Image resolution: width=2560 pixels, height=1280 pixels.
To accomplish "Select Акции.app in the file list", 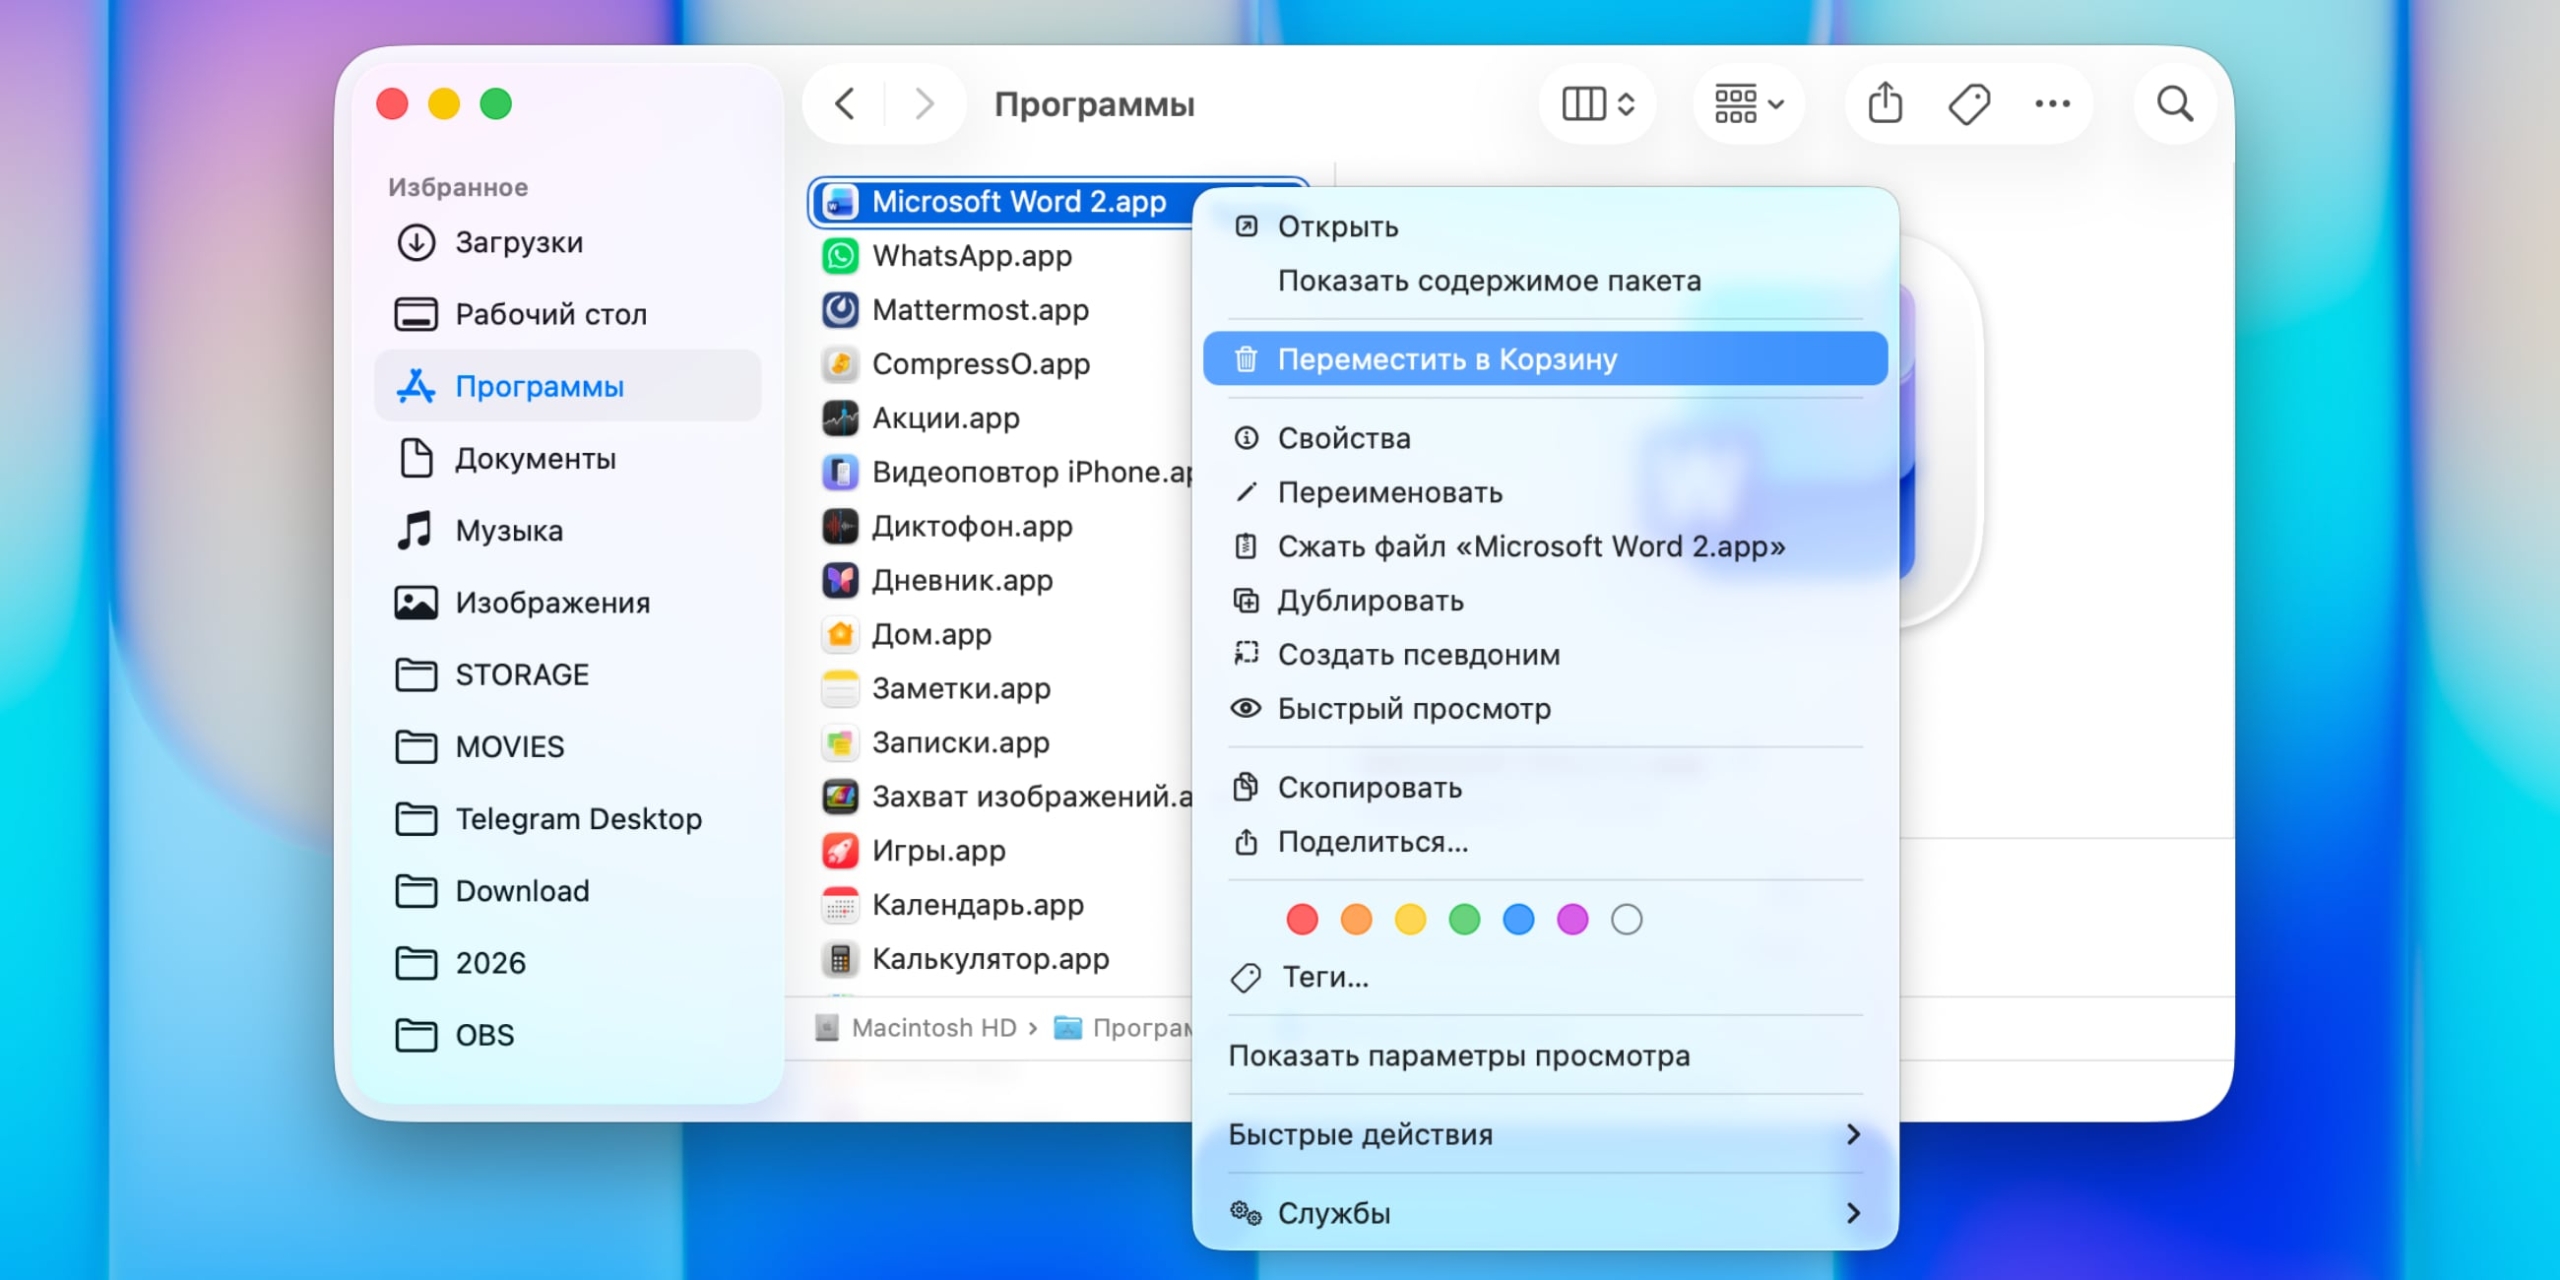I will click(946, 418).
